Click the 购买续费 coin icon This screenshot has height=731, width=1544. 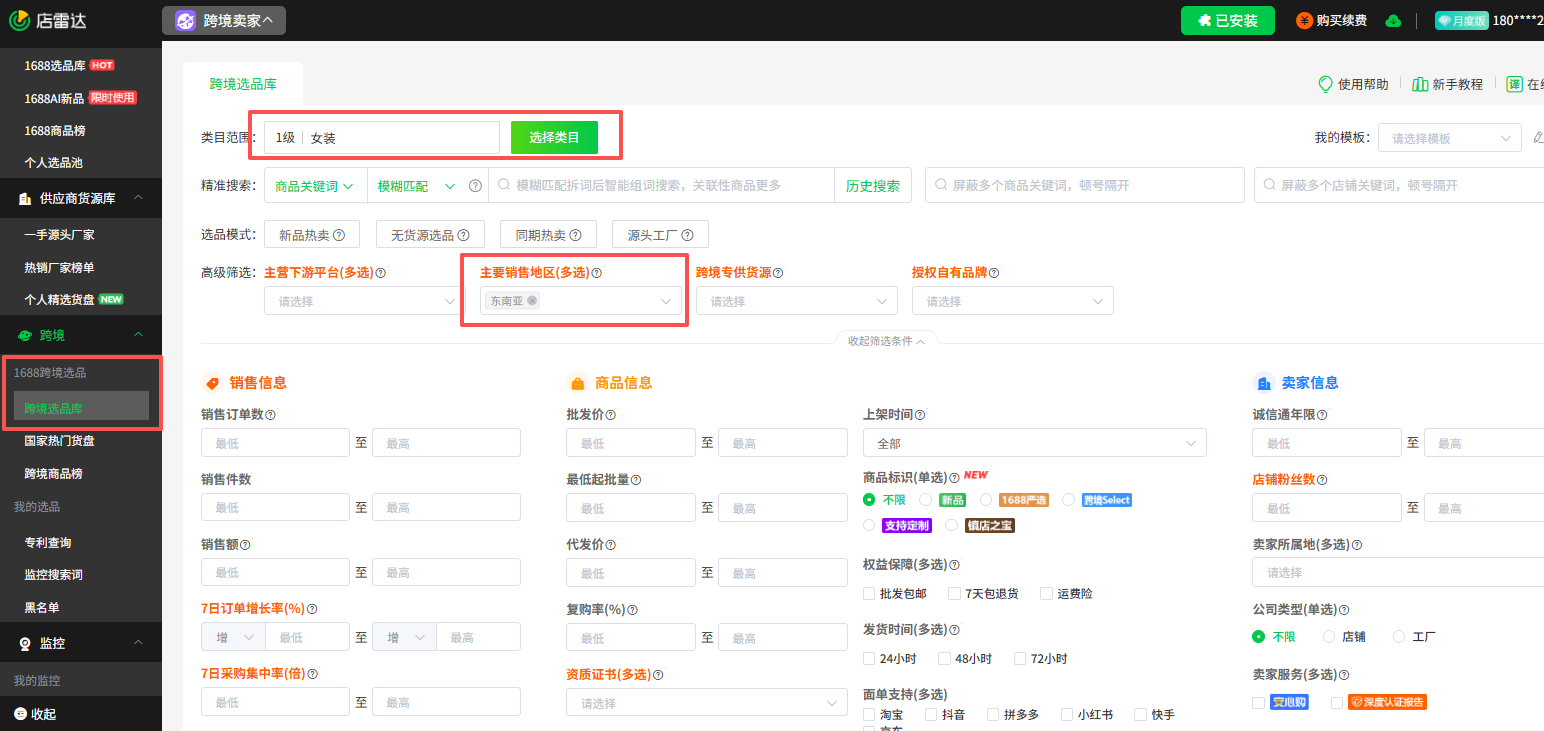tap(1305, 20)
